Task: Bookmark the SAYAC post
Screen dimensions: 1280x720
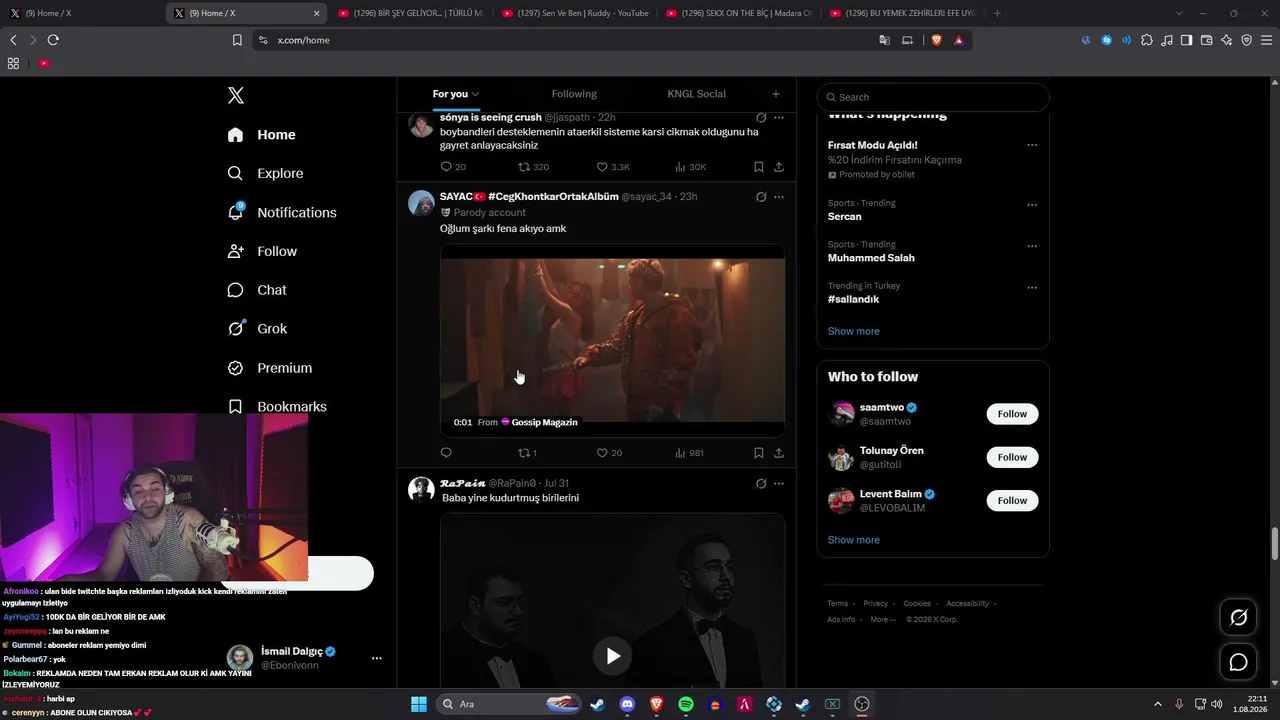Action: [x=759, y=453]
